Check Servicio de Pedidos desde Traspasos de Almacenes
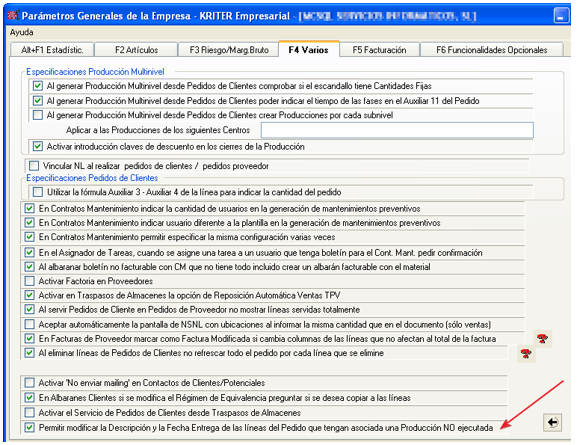Screen dimensions: 577x445 point(29,413)
